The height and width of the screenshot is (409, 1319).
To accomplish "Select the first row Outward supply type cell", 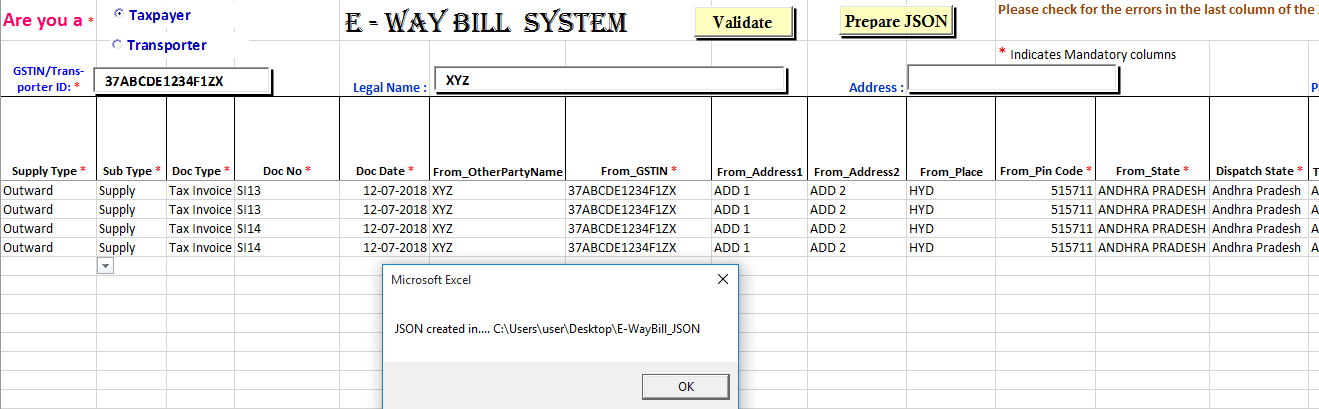I will 48,190.
